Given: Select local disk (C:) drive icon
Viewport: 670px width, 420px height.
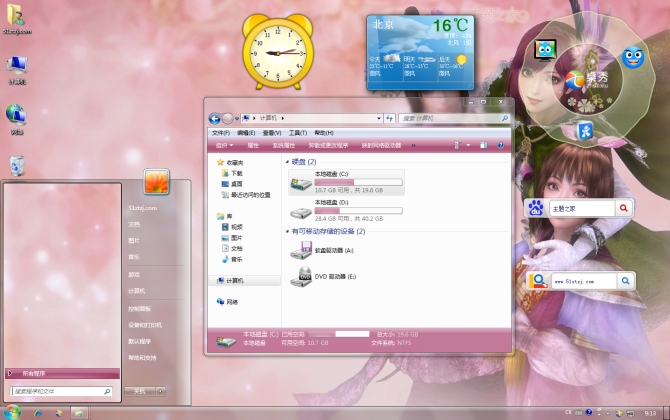Looking at the screenshot, I should pyautogui.click(x=301, y=183).
